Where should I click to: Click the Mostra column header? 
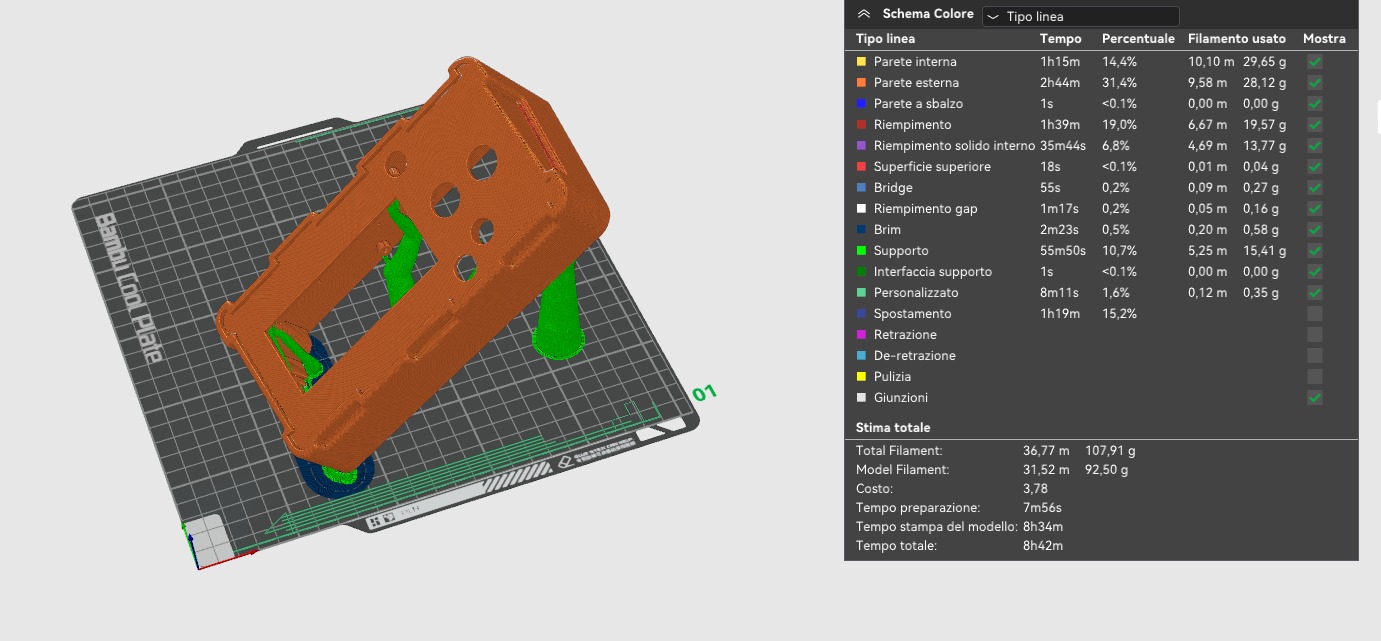pyautogui.click(x=1324, y=39)
